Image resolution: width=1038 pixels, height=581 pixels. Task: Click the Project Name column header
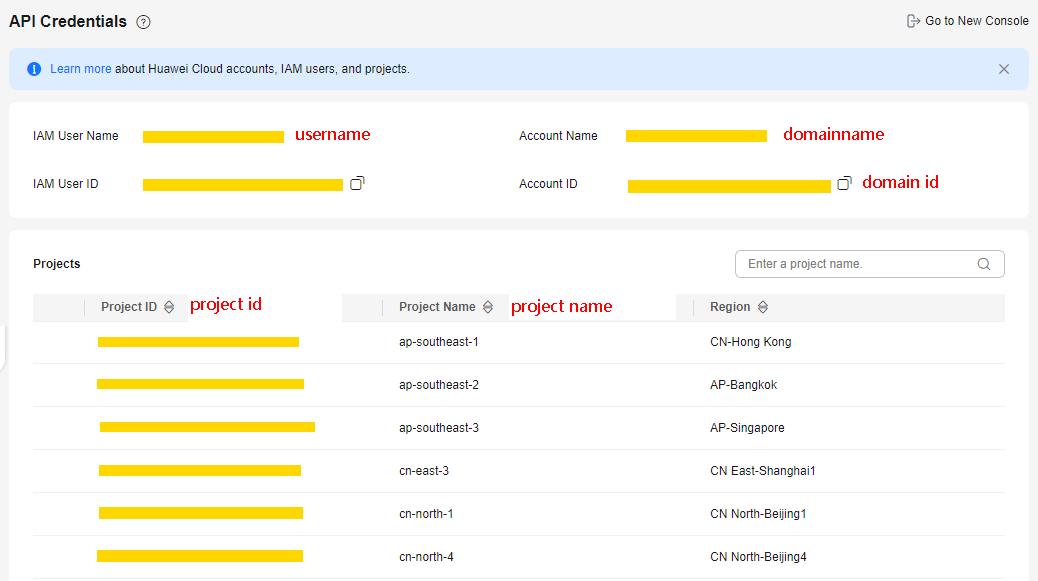(437, 307)
